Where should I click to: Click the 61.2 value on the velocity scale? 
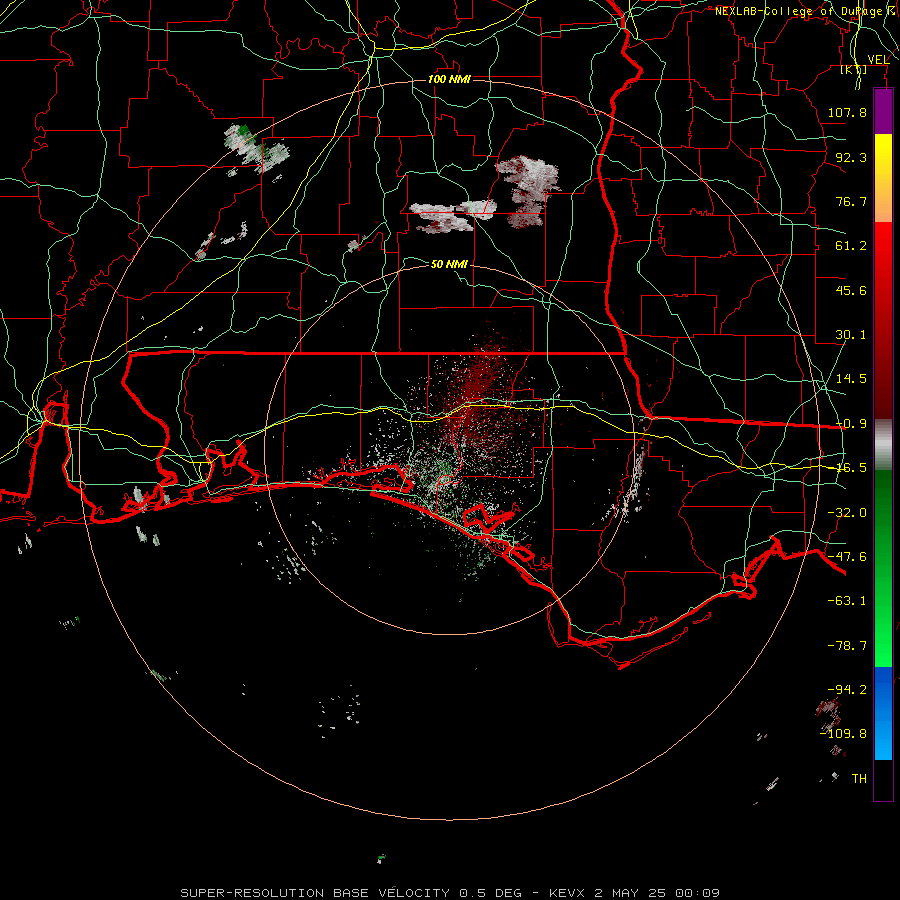[851, 246]
